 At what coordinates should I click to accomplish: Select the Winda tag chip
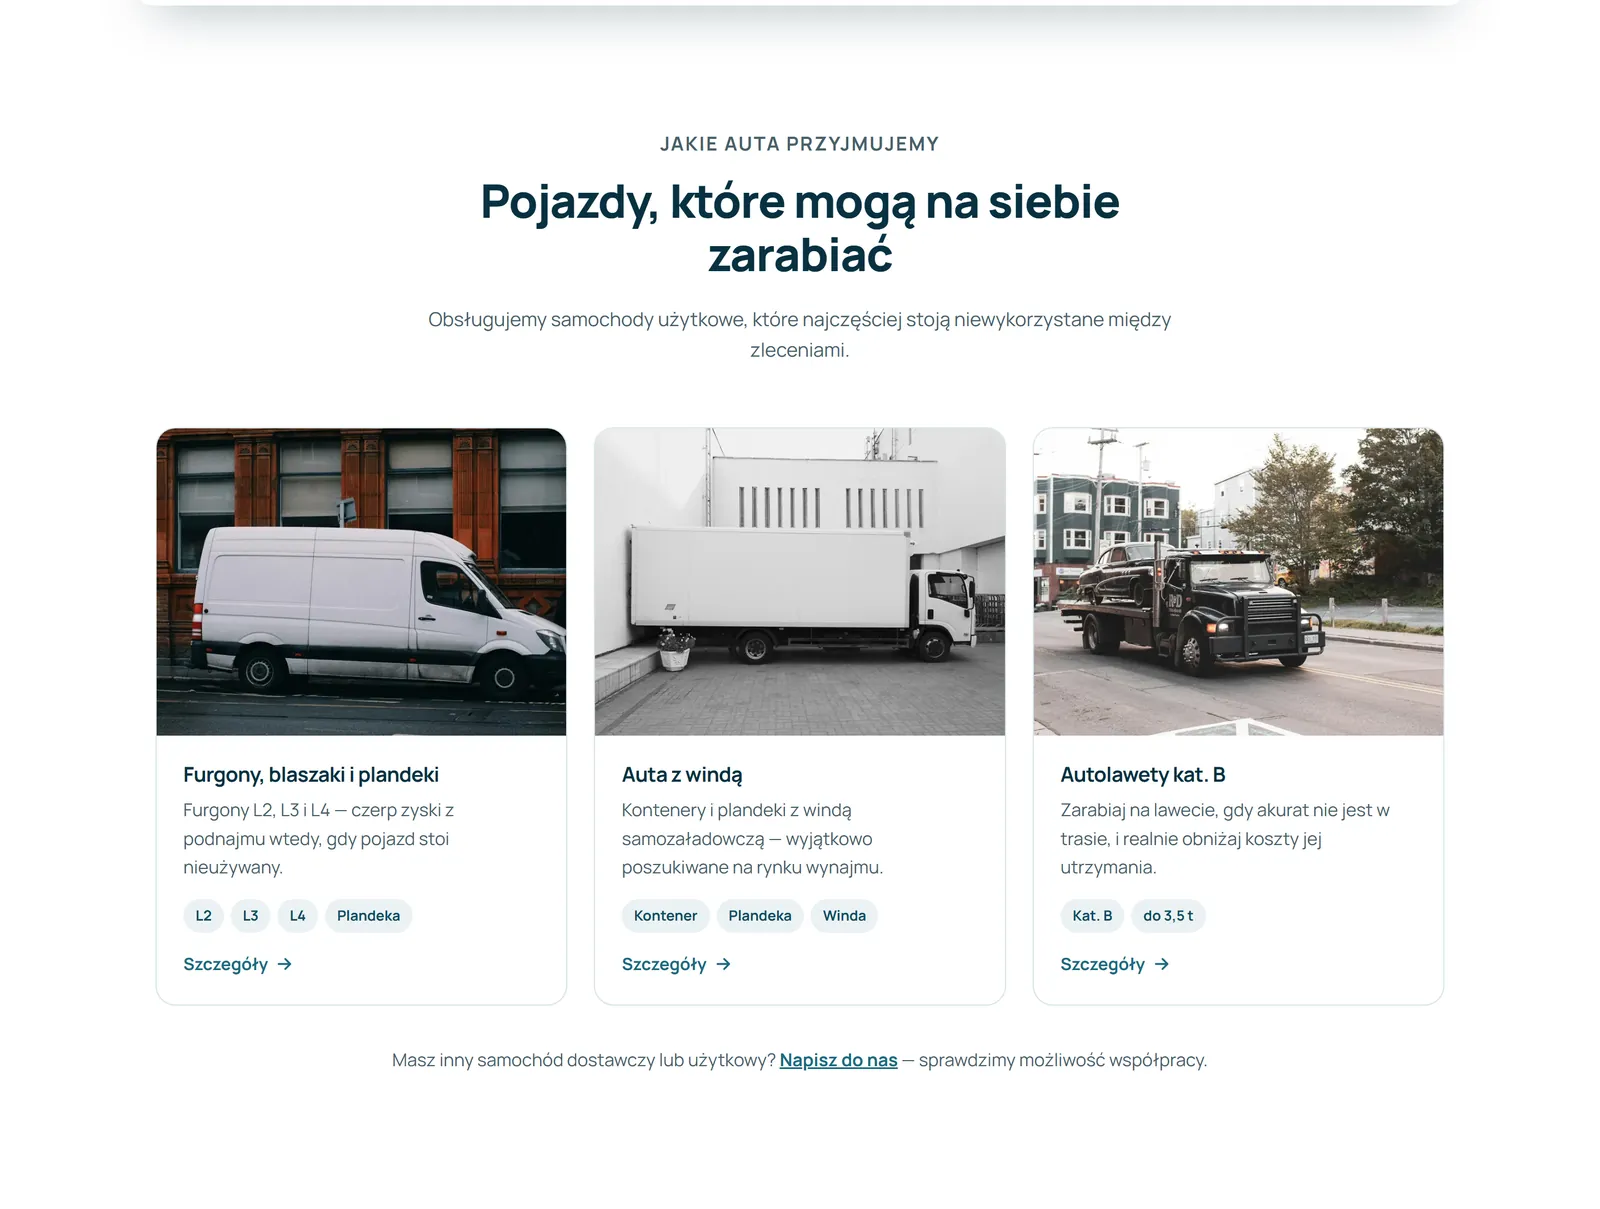pyautogui.click(x=844, y=916)
